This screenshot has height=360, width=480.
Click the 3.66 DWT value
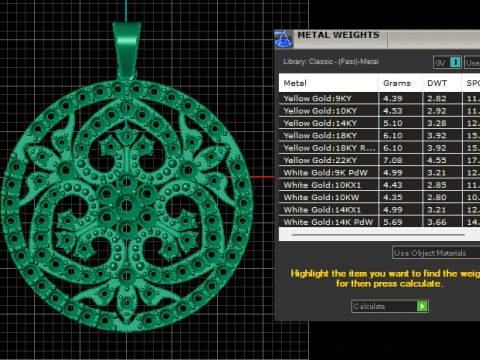437,222
